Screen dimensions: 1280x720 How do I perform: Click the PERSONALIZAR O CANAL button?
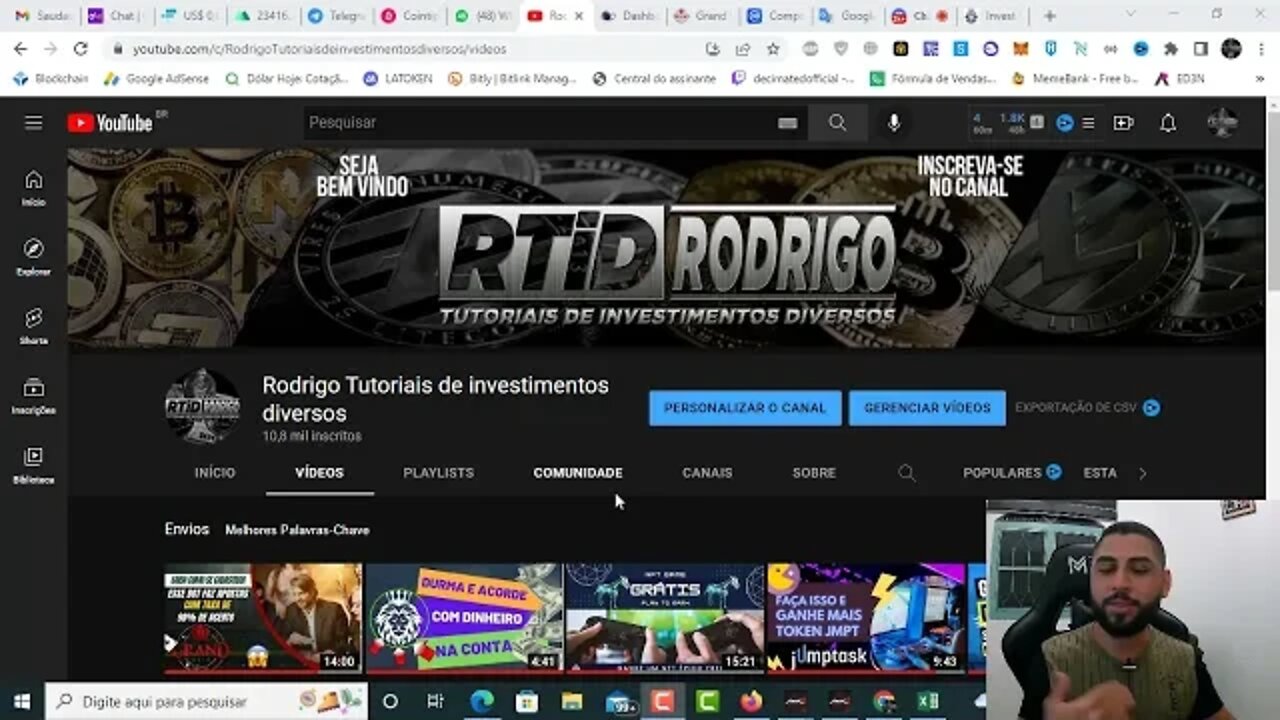tap(745, 408)
